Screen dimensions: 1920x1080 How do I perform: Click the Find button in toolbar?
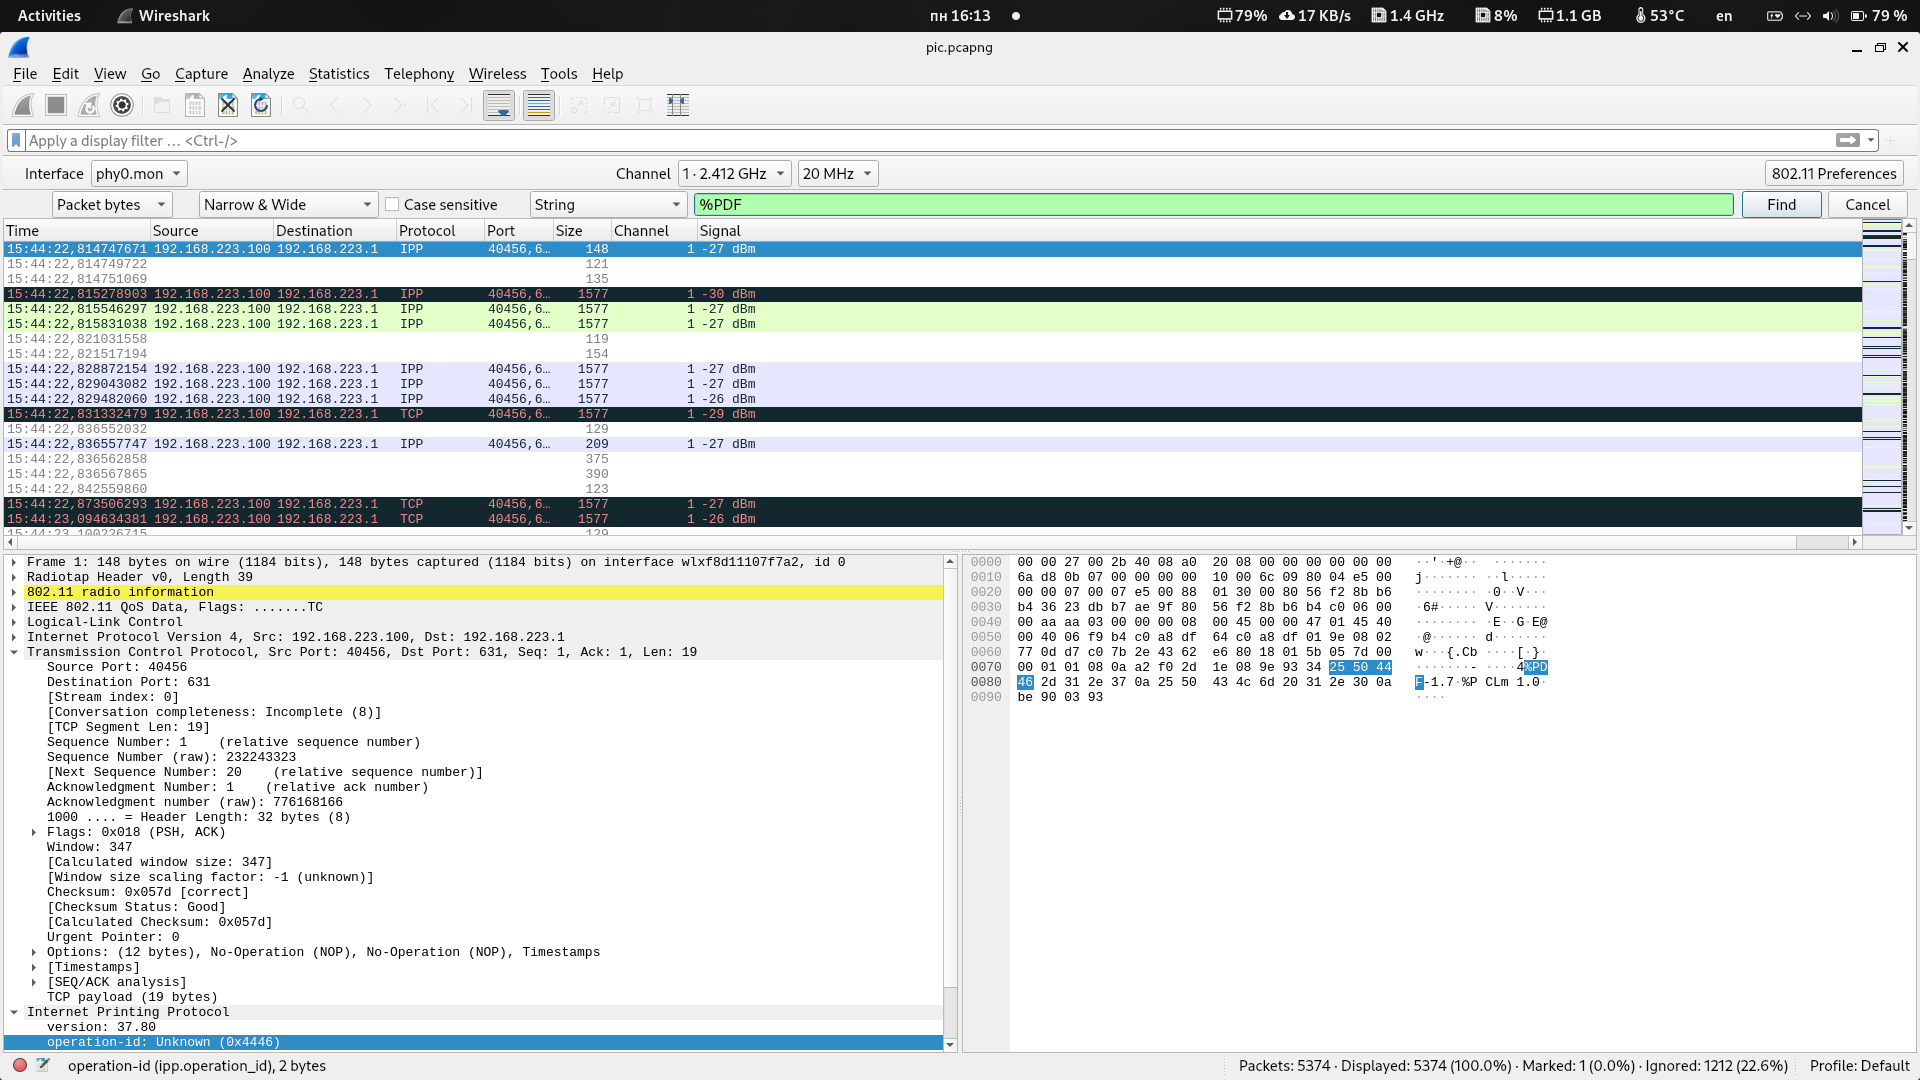pyautogui.click(x=1780, y=204)
